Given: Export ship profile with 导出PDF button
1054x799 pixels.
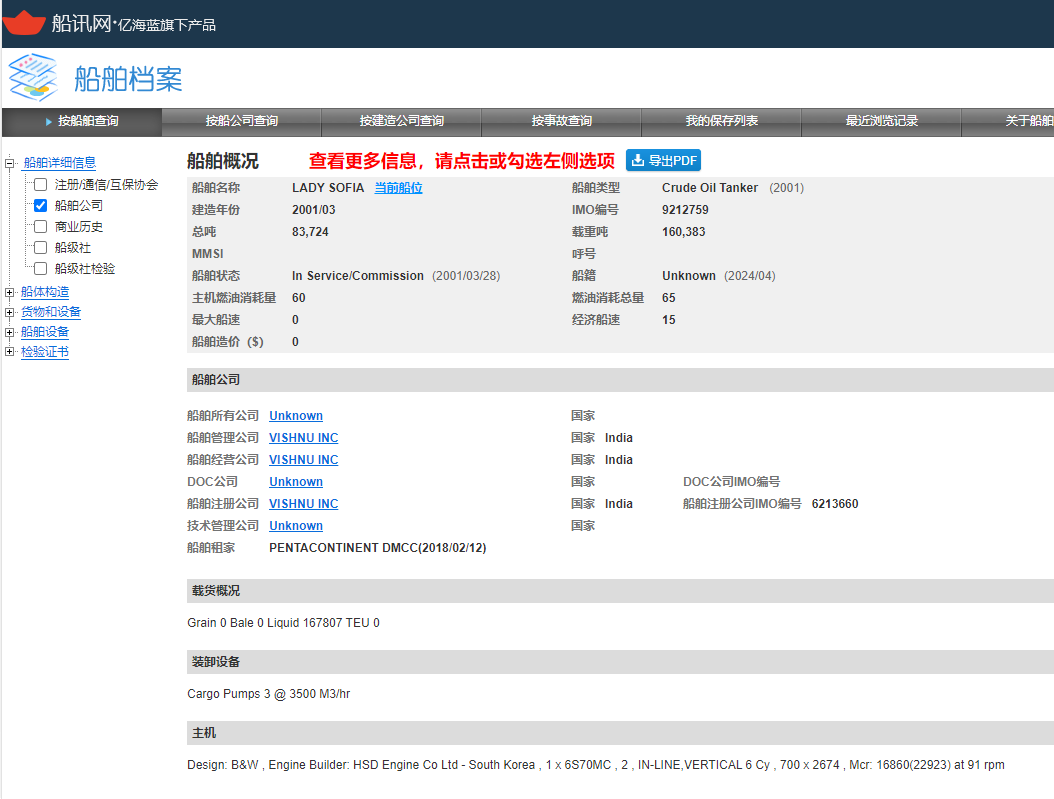Looking at the screenshot, I should pyautogui.click(x=663, y=160).
